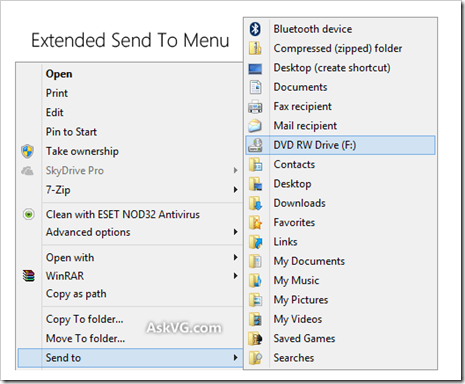This screenshot has height=384, width=465.
Task: Select the Edit menu entry
Action: point(55,112)
